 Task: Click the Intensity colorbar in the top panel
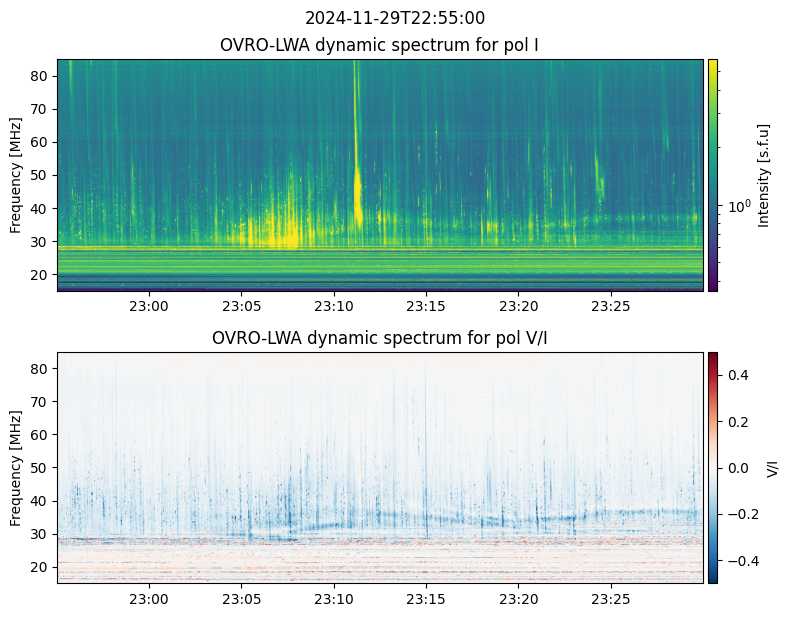click(x=713, y=175)
